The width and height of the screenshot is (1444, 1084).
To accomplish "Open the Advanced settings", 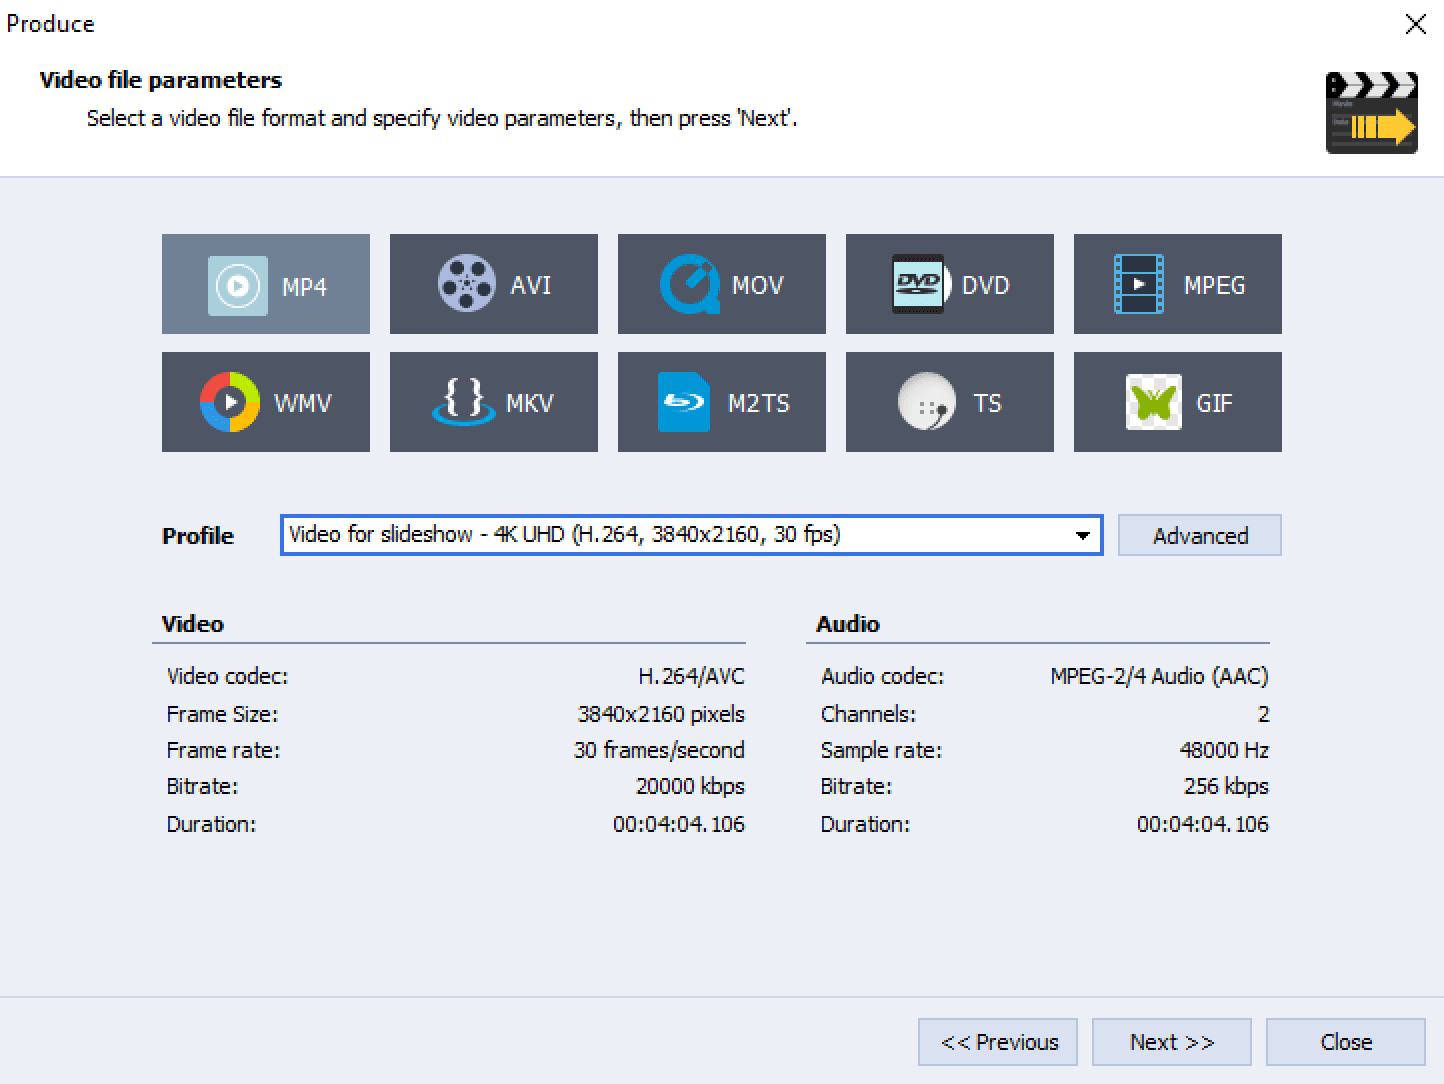I will click(x=1199, y=535).
